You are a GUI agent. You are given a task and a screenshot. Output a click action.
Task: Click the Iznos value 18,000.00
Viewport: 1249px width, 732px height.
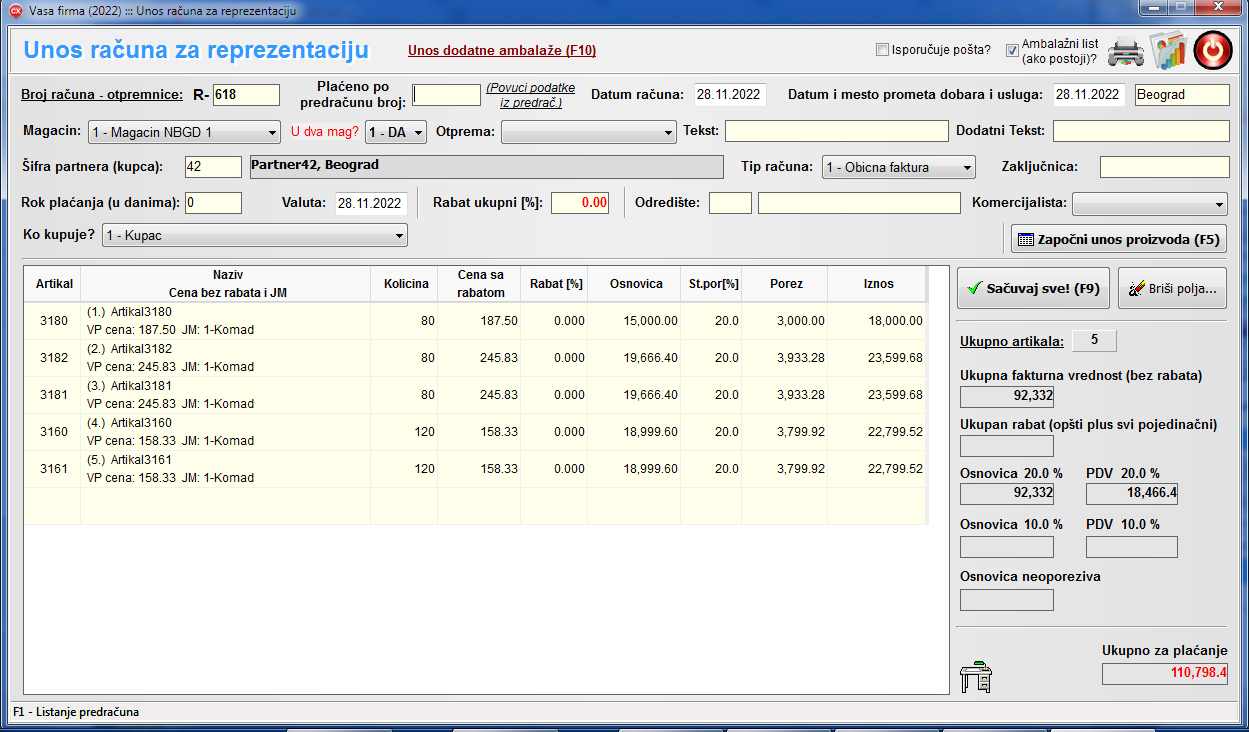coord(895,321)
